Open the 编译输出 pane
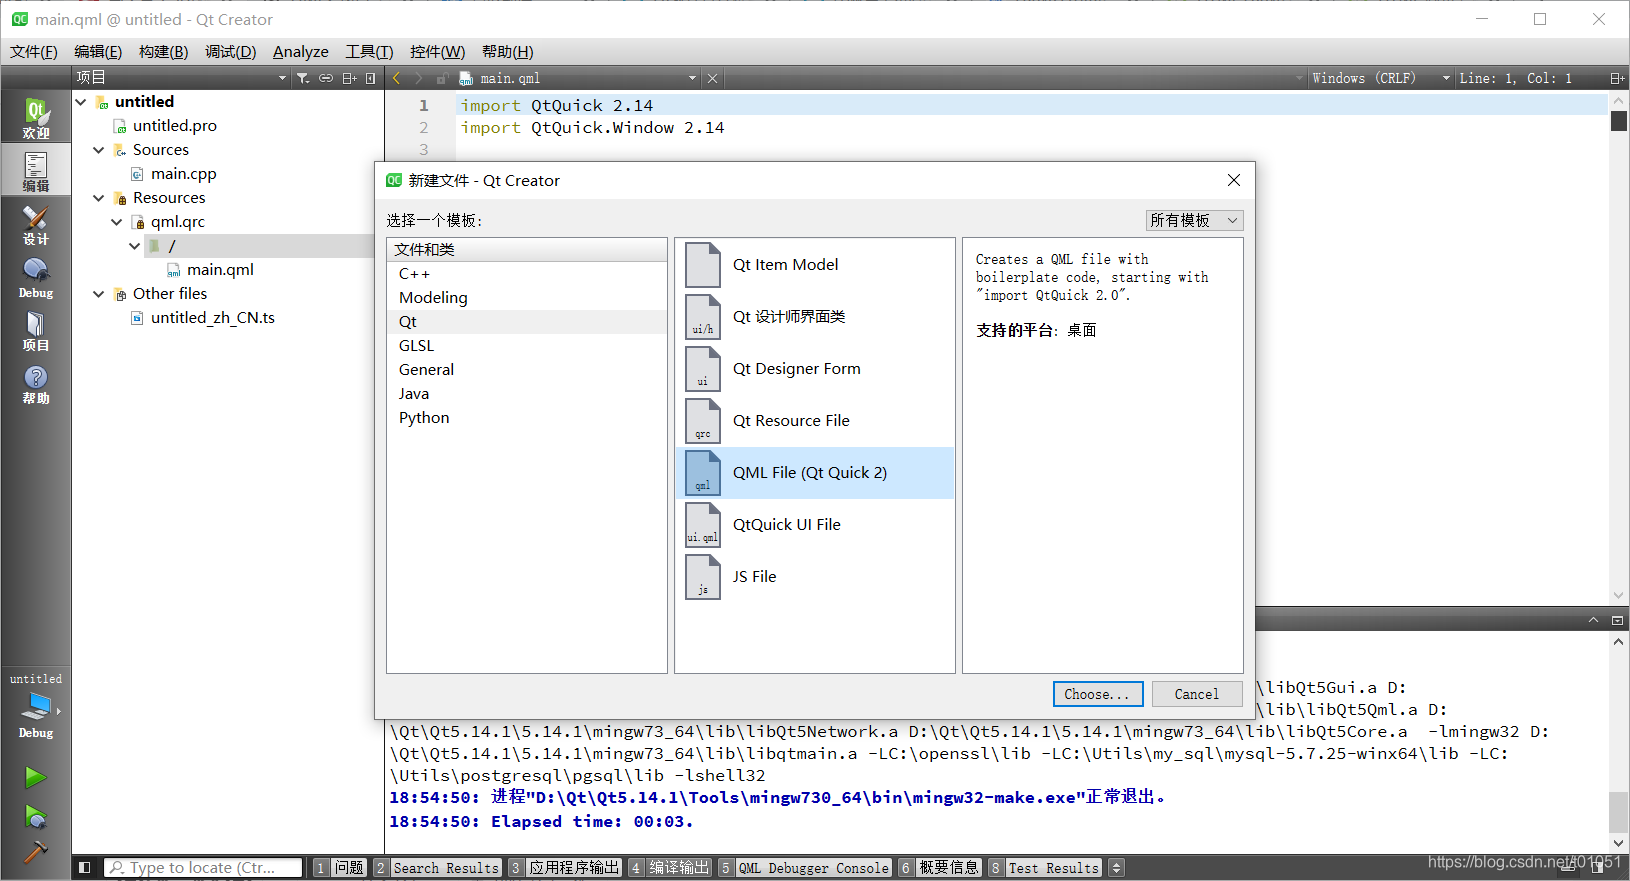1630x881 pixels. pyautogui.click(x=670, y=868)
